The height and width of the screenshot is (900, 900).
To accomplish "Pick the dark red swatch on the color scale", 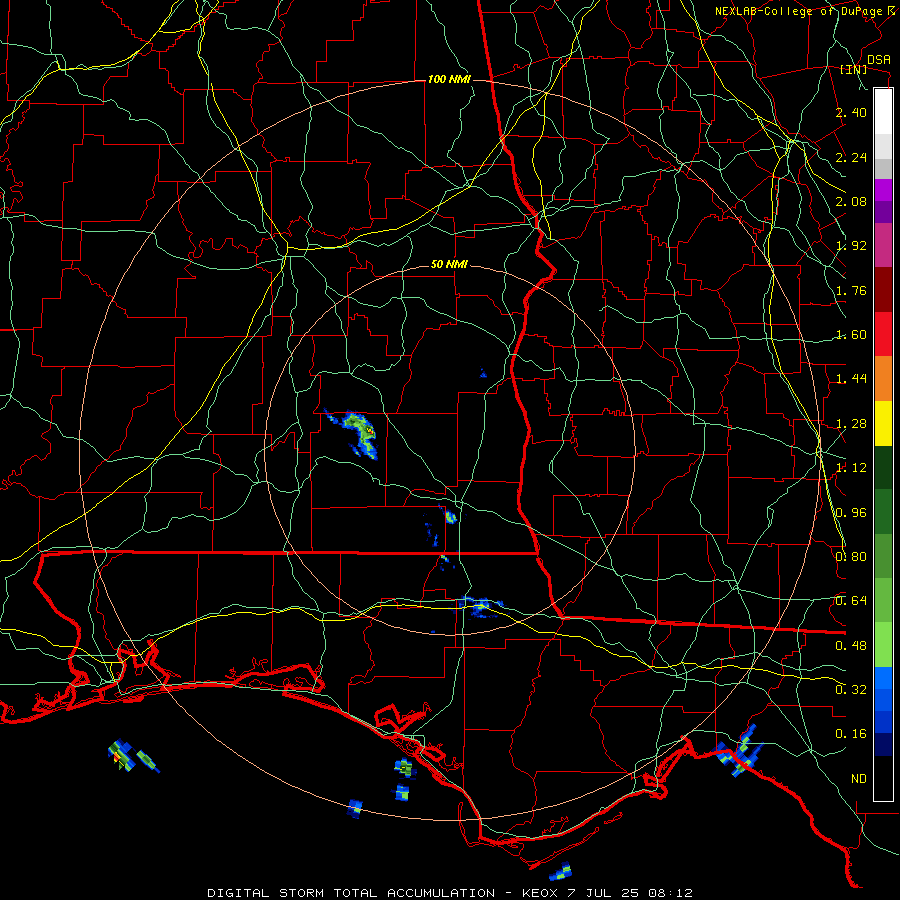I will (883, 290).
